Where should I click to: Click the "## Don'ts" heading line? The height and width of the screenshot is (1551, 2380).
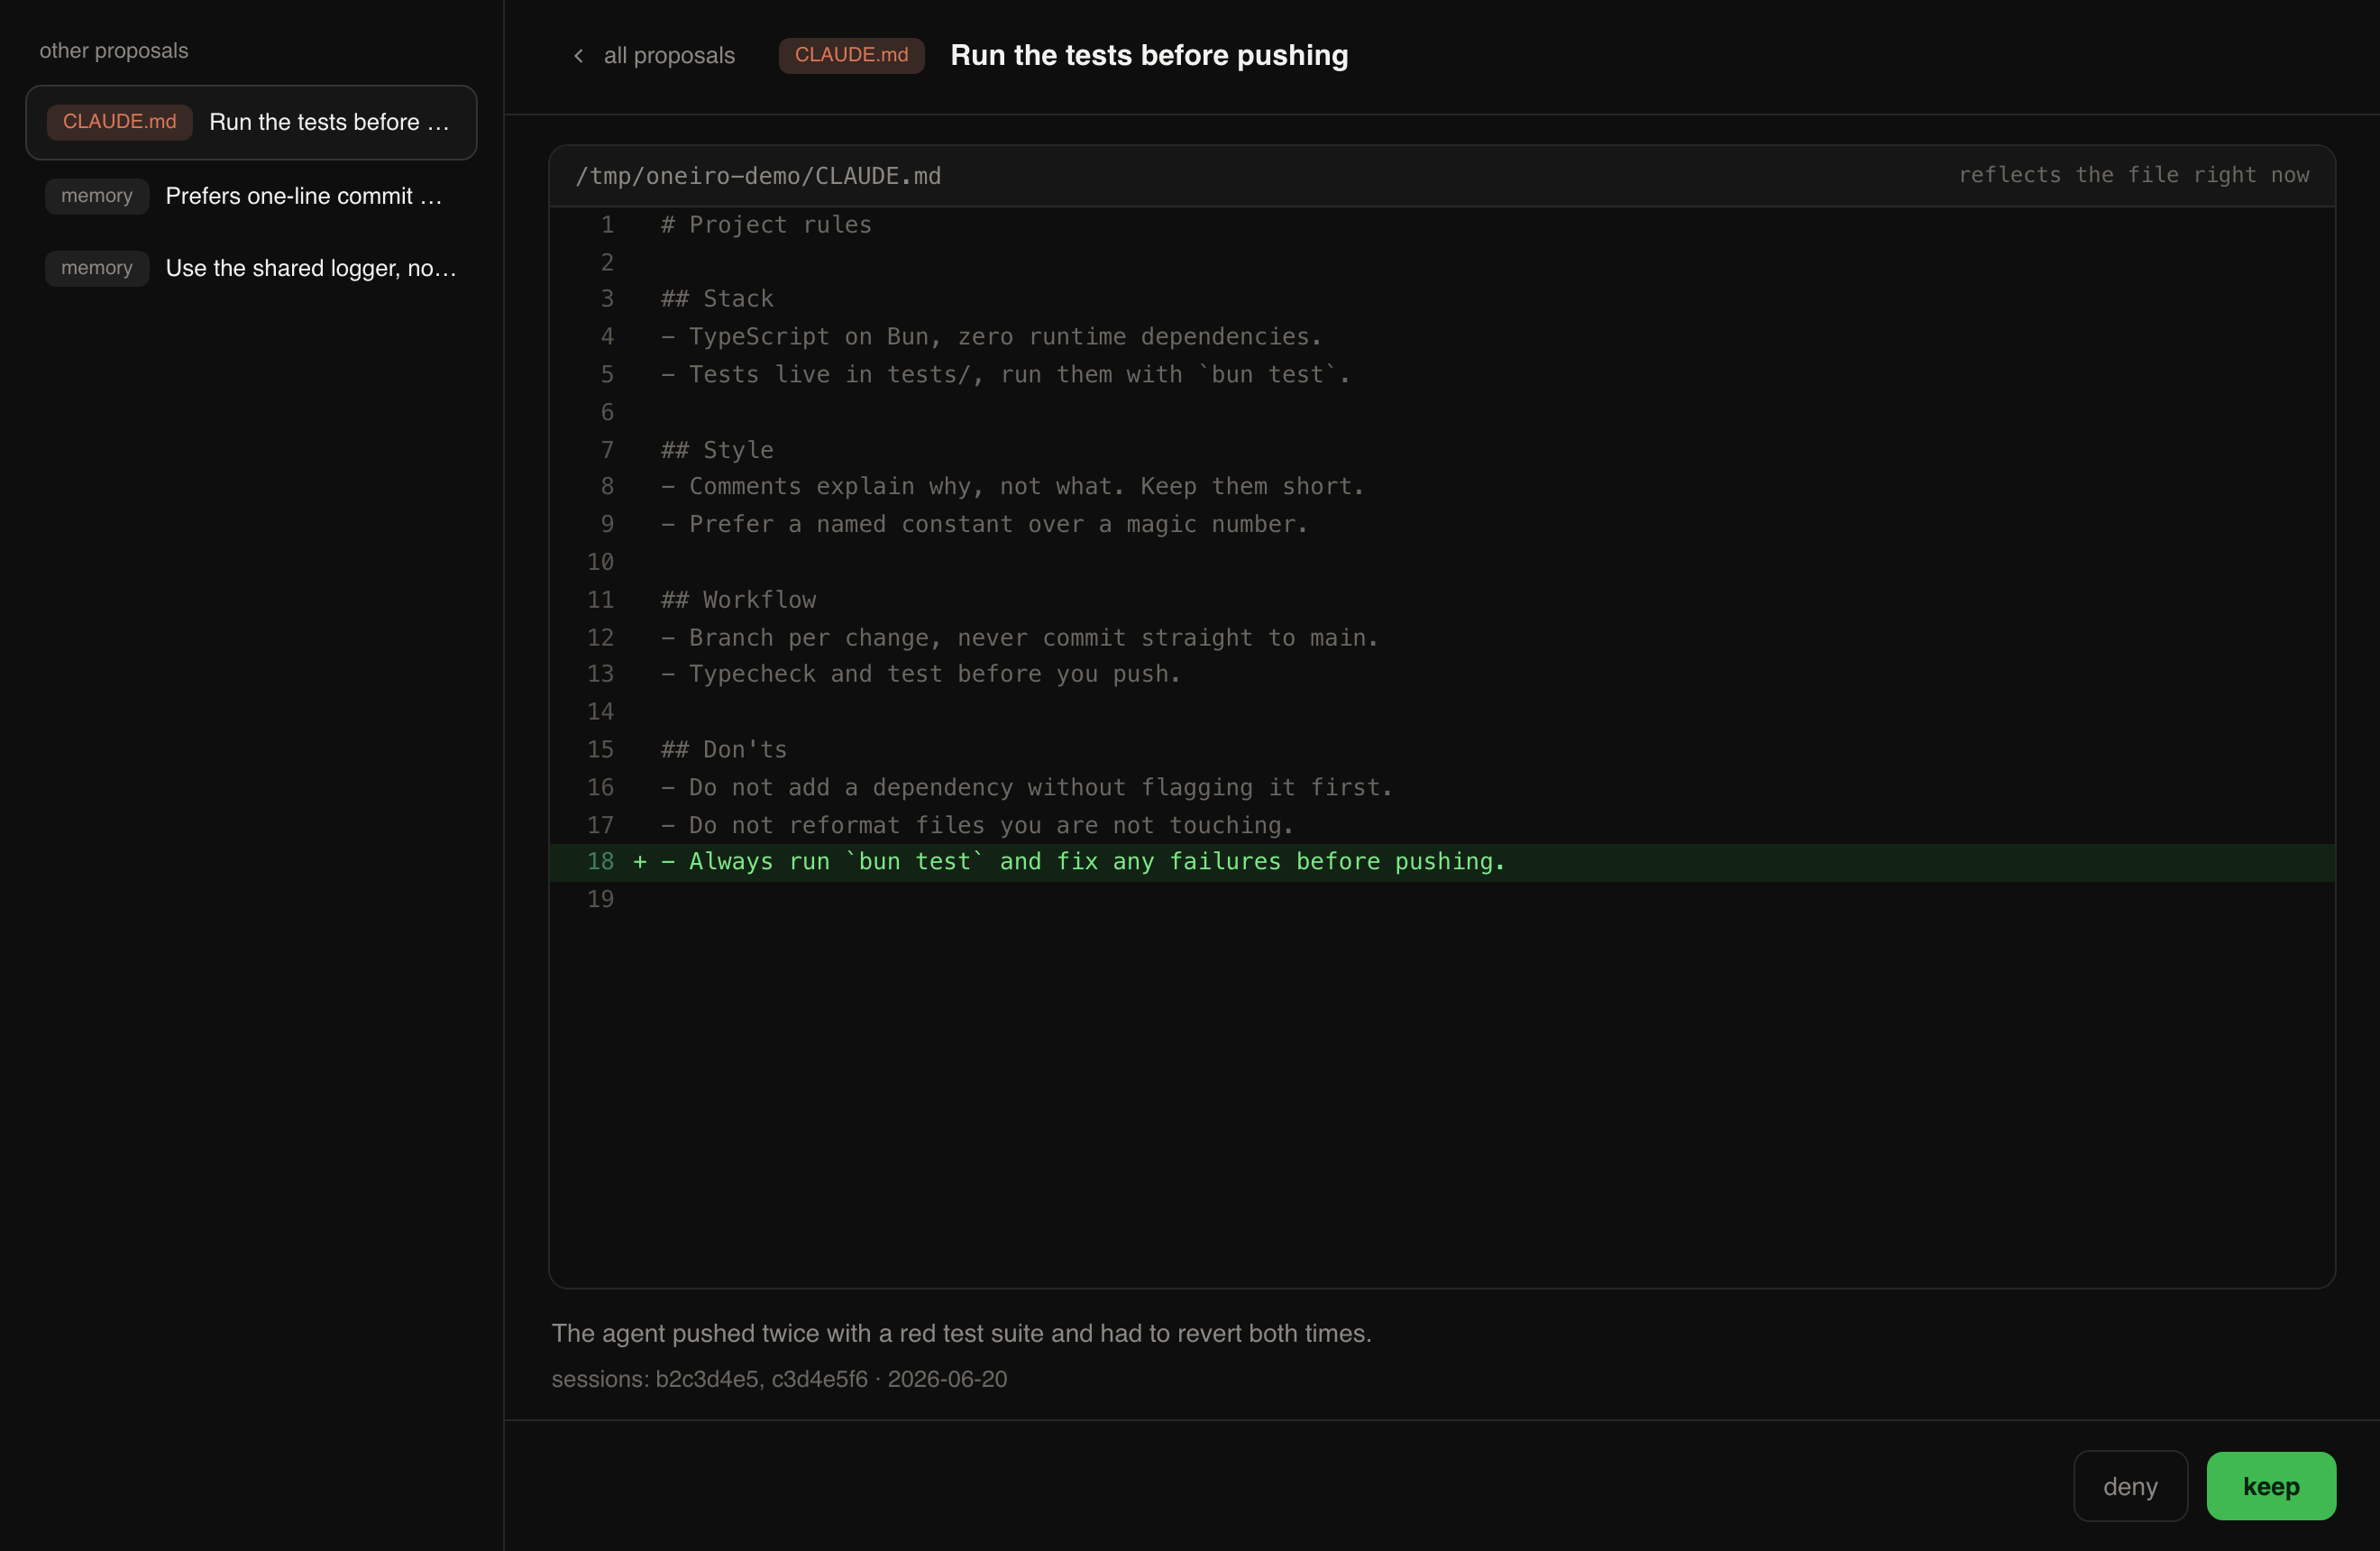coord(724,750)
